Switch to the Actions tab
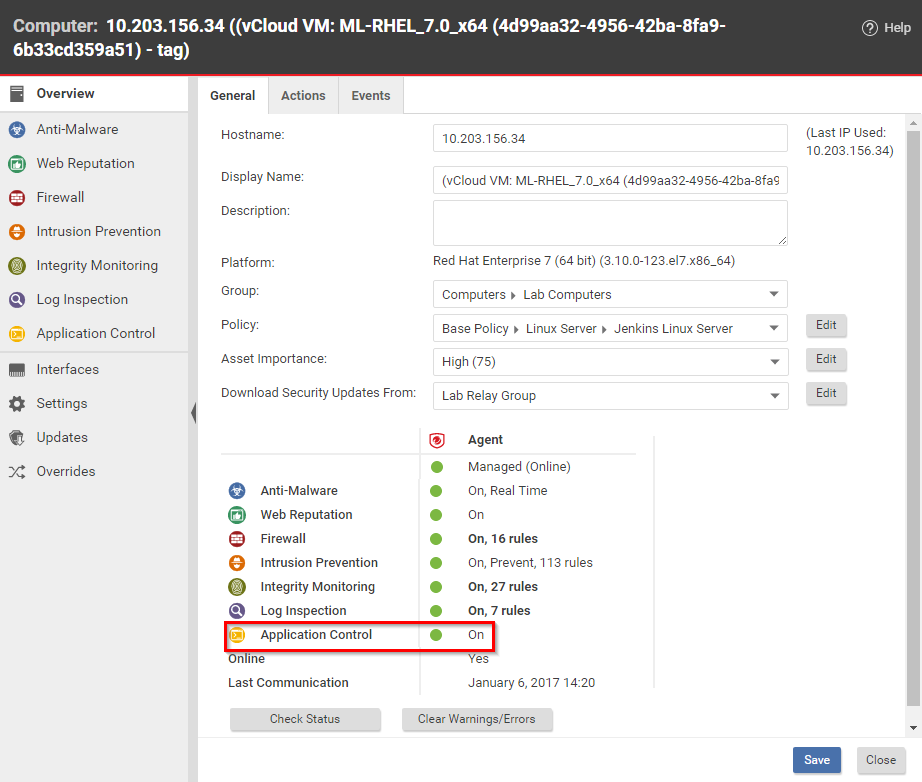The image size is (922, 782). click(x=303, y=95)
